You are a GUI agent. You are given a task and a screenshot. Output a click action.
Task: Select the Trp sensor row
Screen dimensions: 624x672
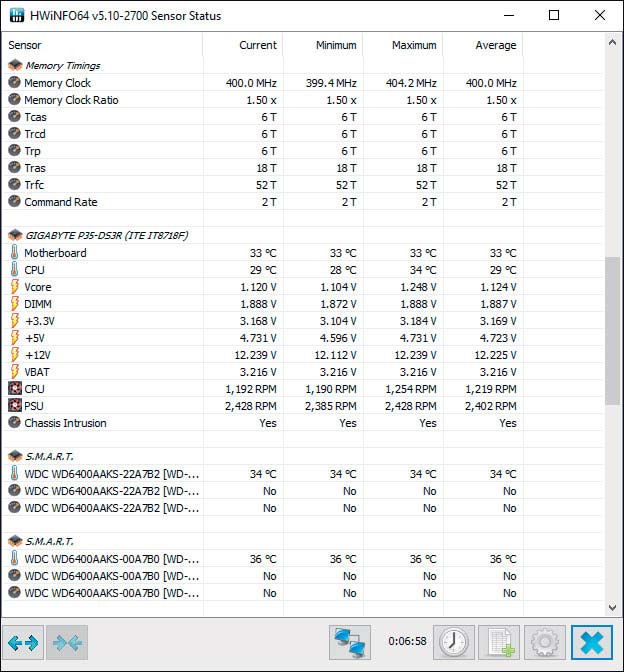click(x=303, y=151)
